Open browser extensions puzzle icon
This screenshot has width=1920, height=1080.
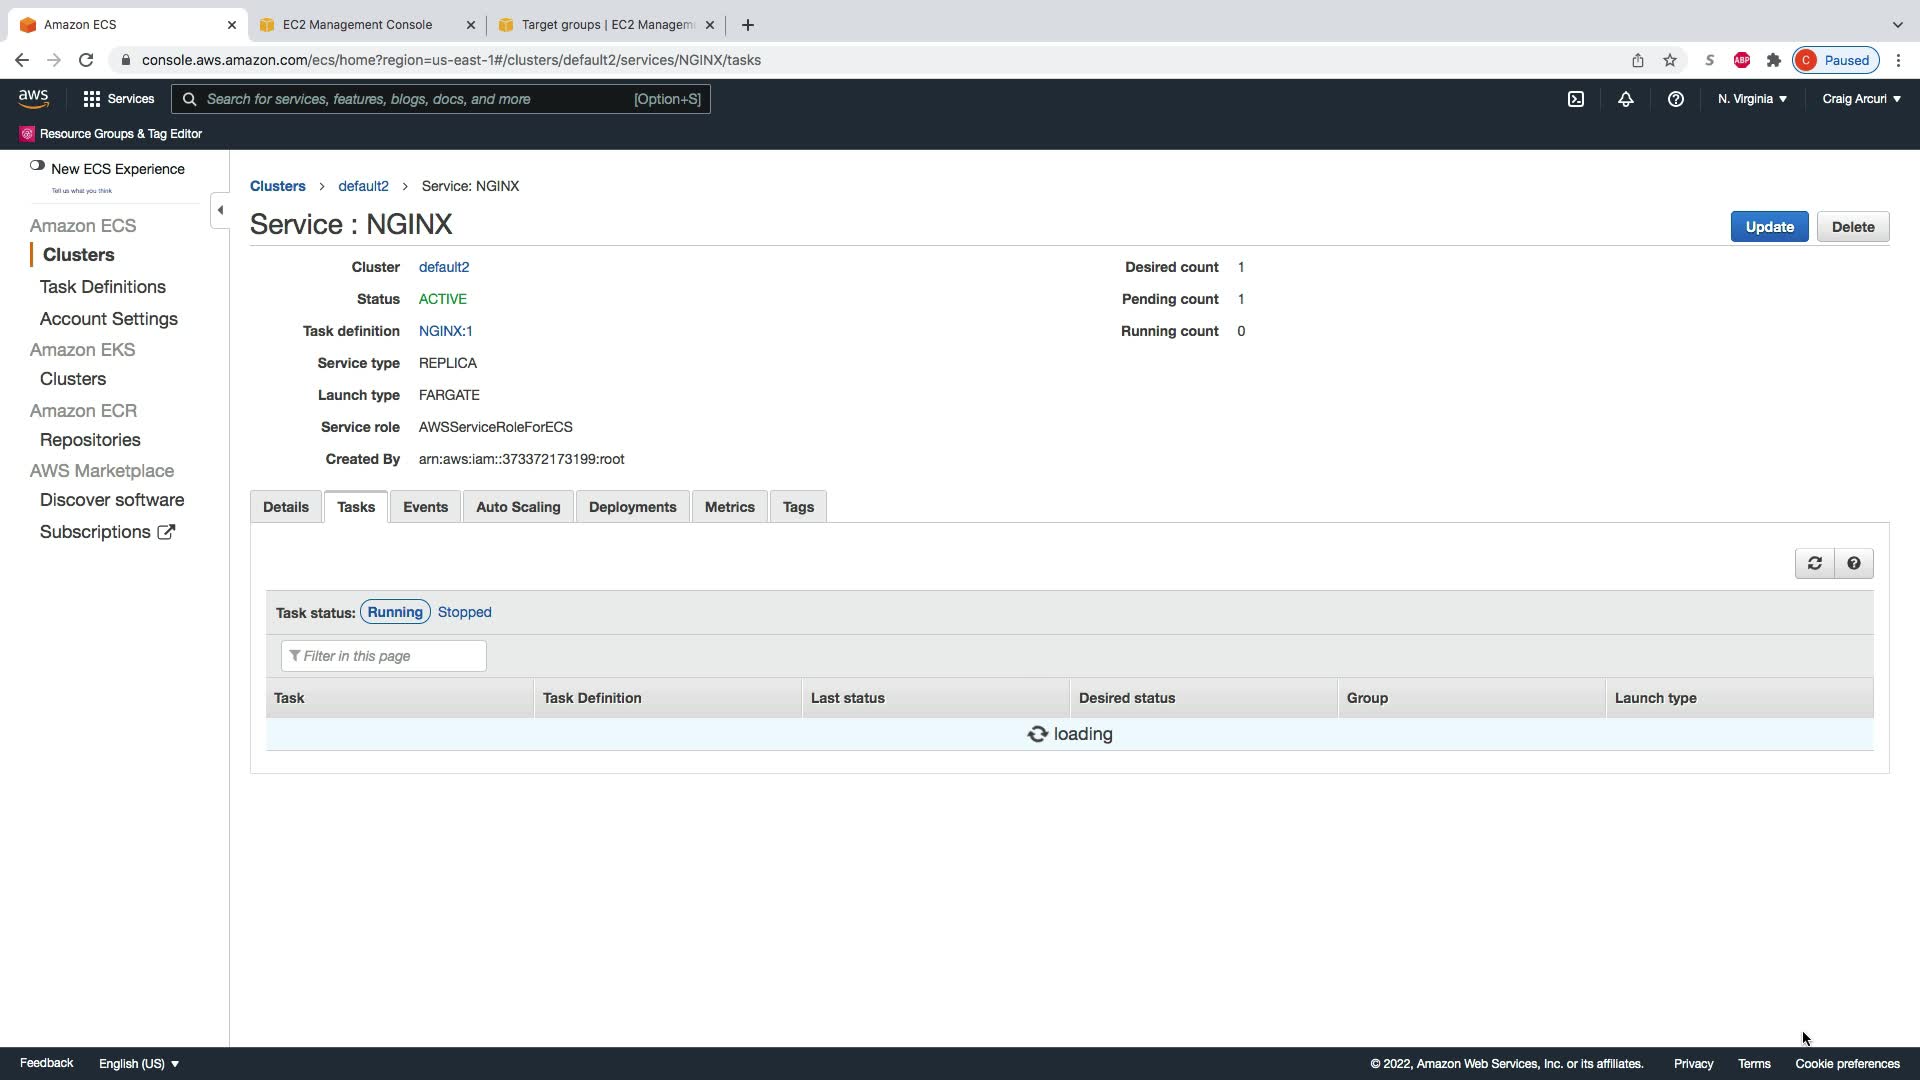point(1773,60)
